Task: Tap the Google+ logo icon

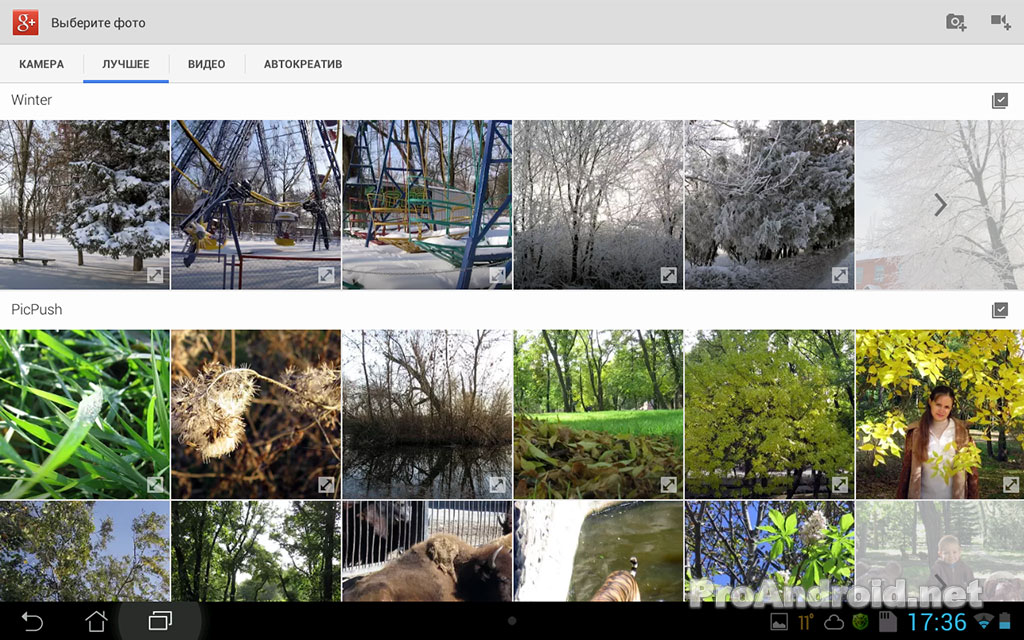Action: [25, 22]
